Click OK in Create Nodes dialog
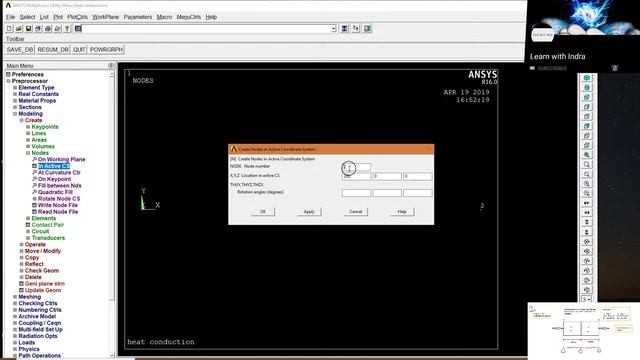Image resolution: width=640 pixels, height=360 pixels. pos(263,211)
